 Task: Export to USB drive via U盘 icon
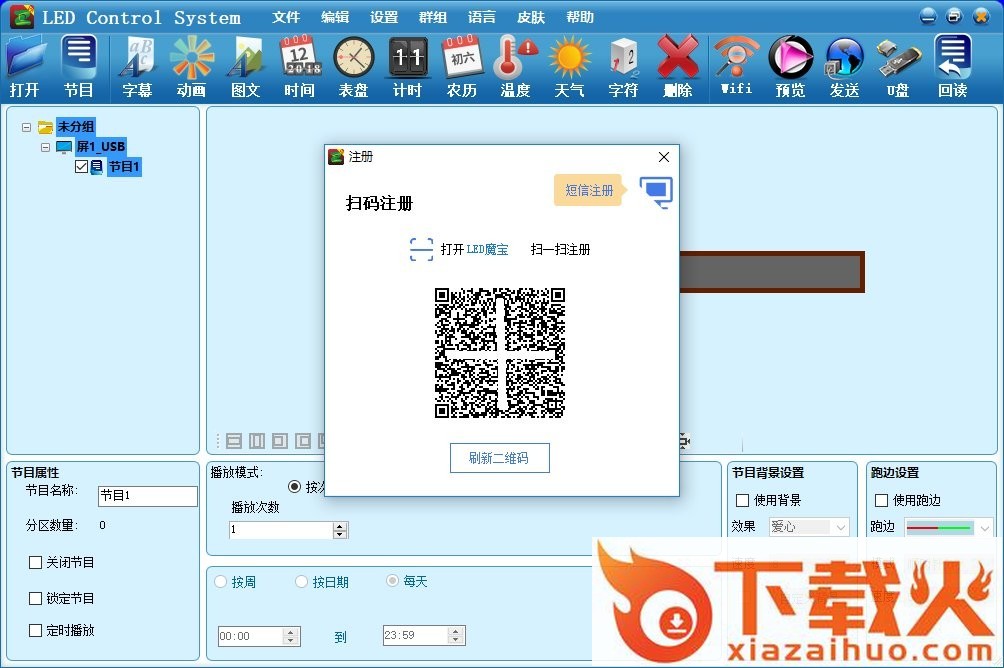tap(898, 67)
